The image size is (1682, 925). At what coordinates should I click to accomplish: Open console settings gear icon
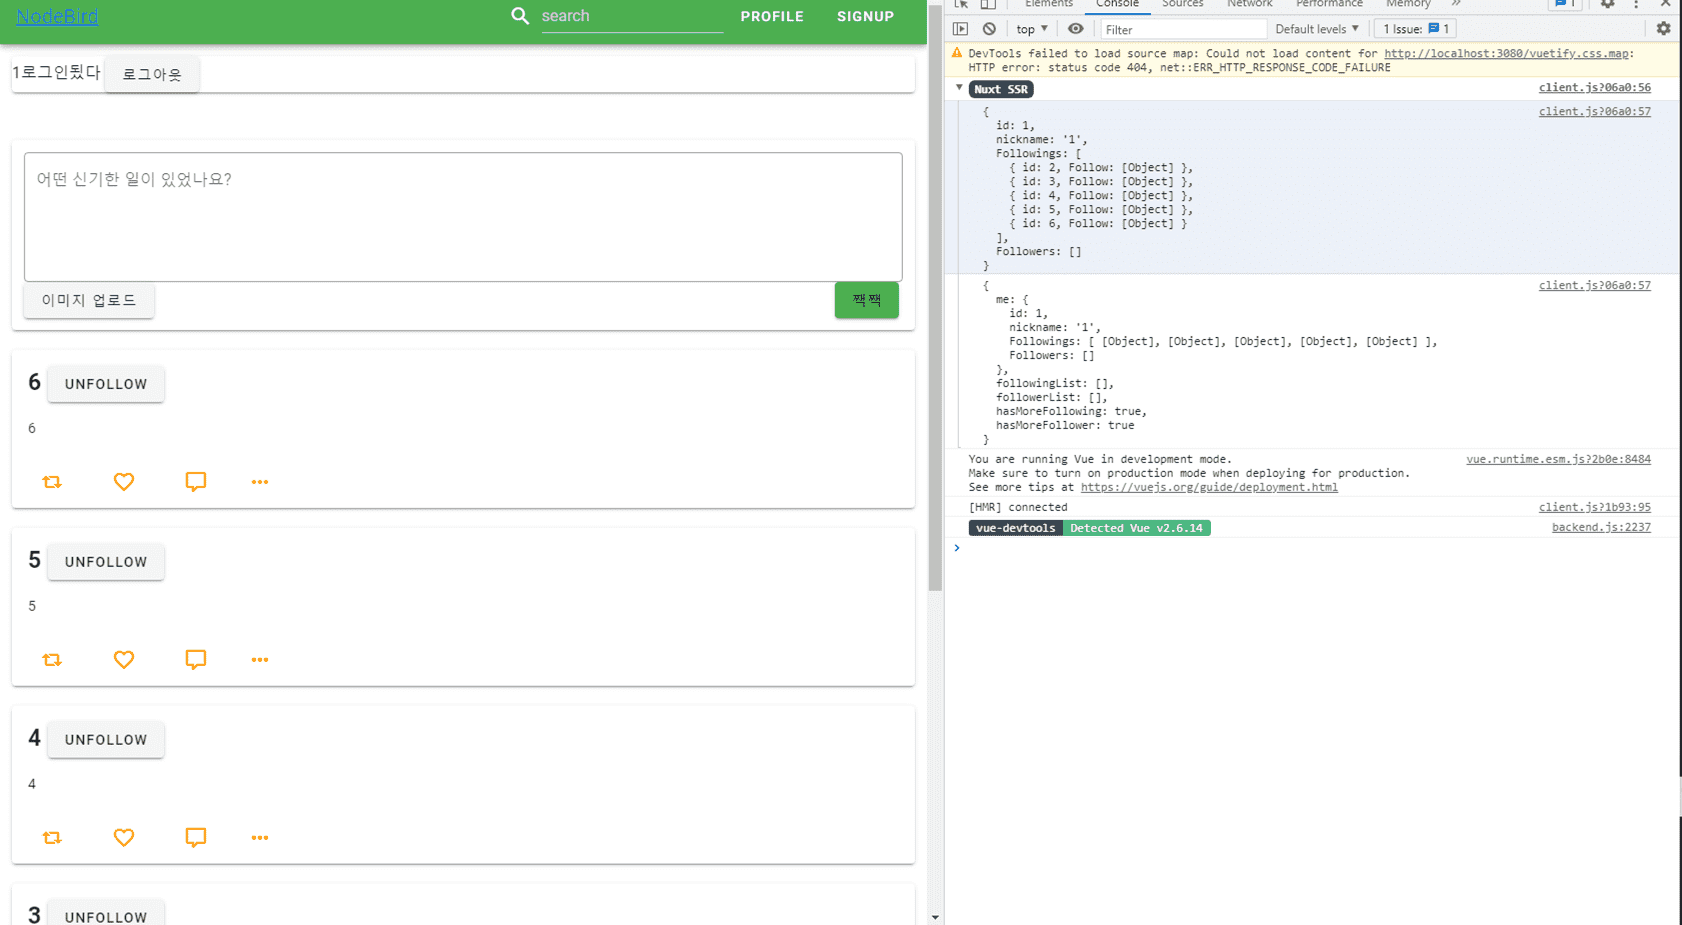(1663, 29)
